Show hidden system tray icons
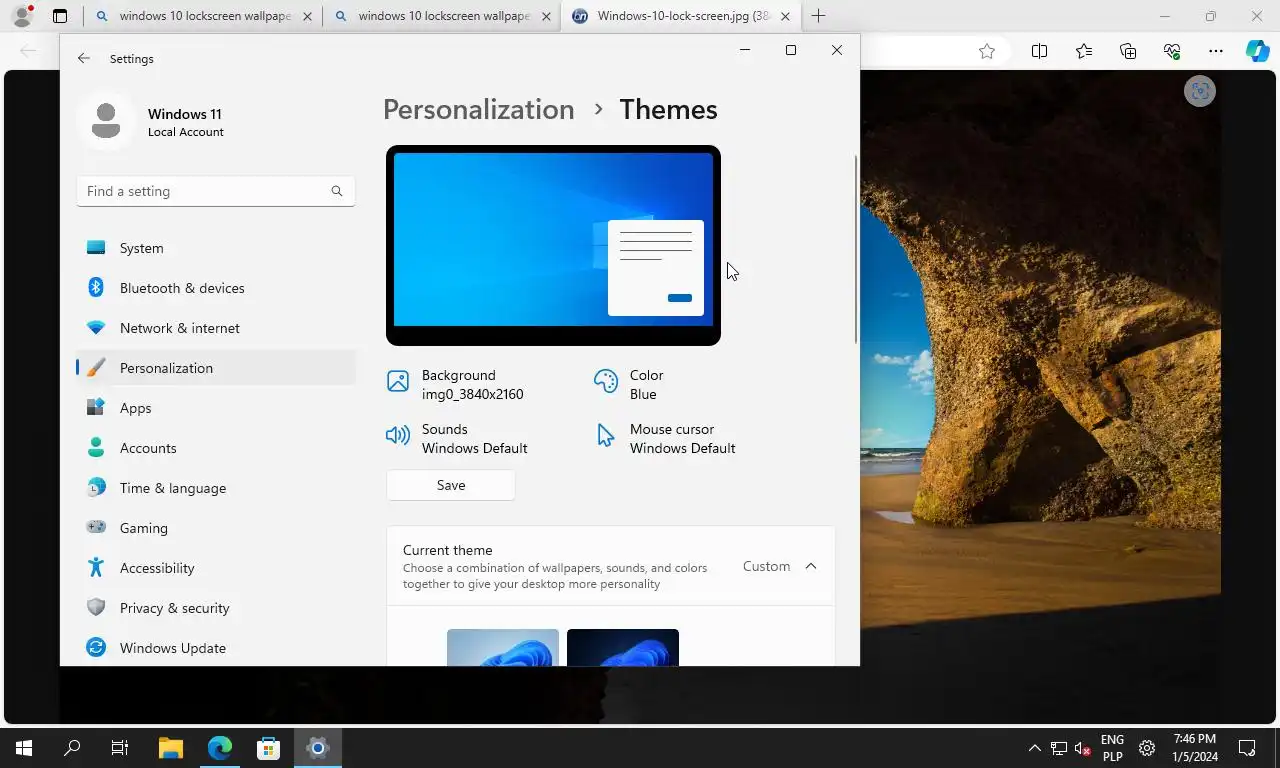Screen dimensions: 1280x768 point(1035,748)
